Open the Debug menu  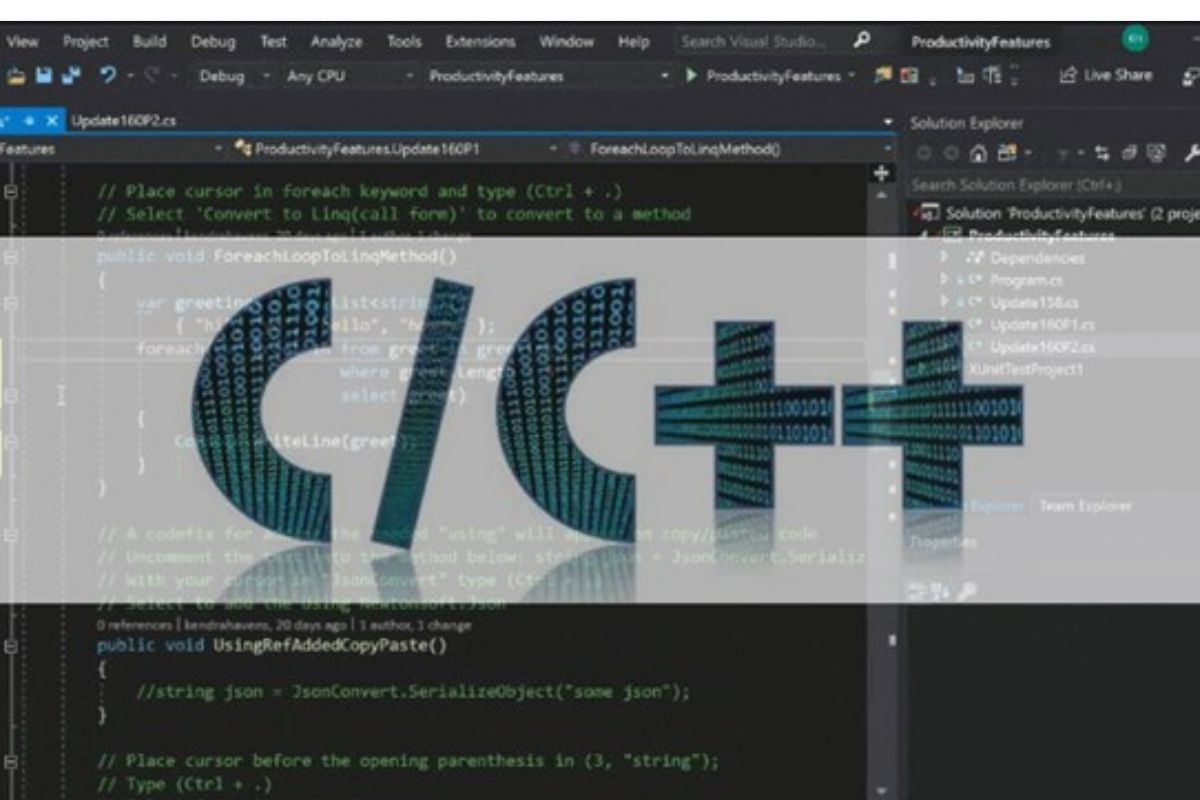click(211, 41)
